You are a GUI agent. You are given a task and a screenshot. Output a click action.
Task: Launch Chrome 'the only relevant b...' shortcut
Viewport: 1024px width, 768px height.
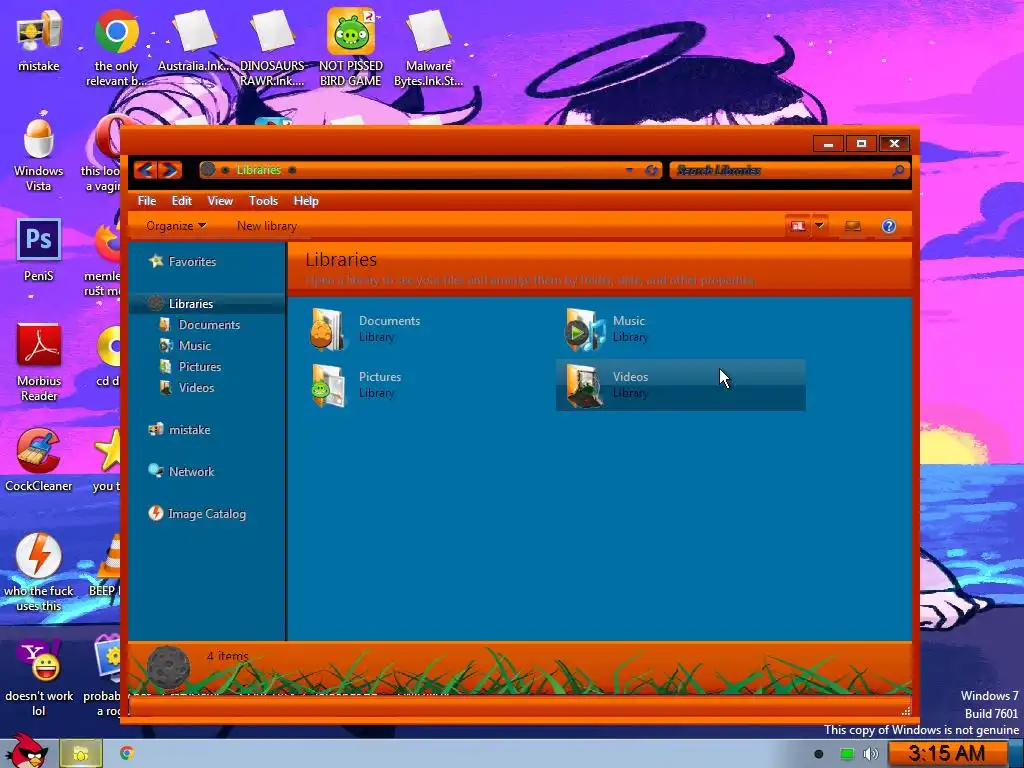(116, 47)
